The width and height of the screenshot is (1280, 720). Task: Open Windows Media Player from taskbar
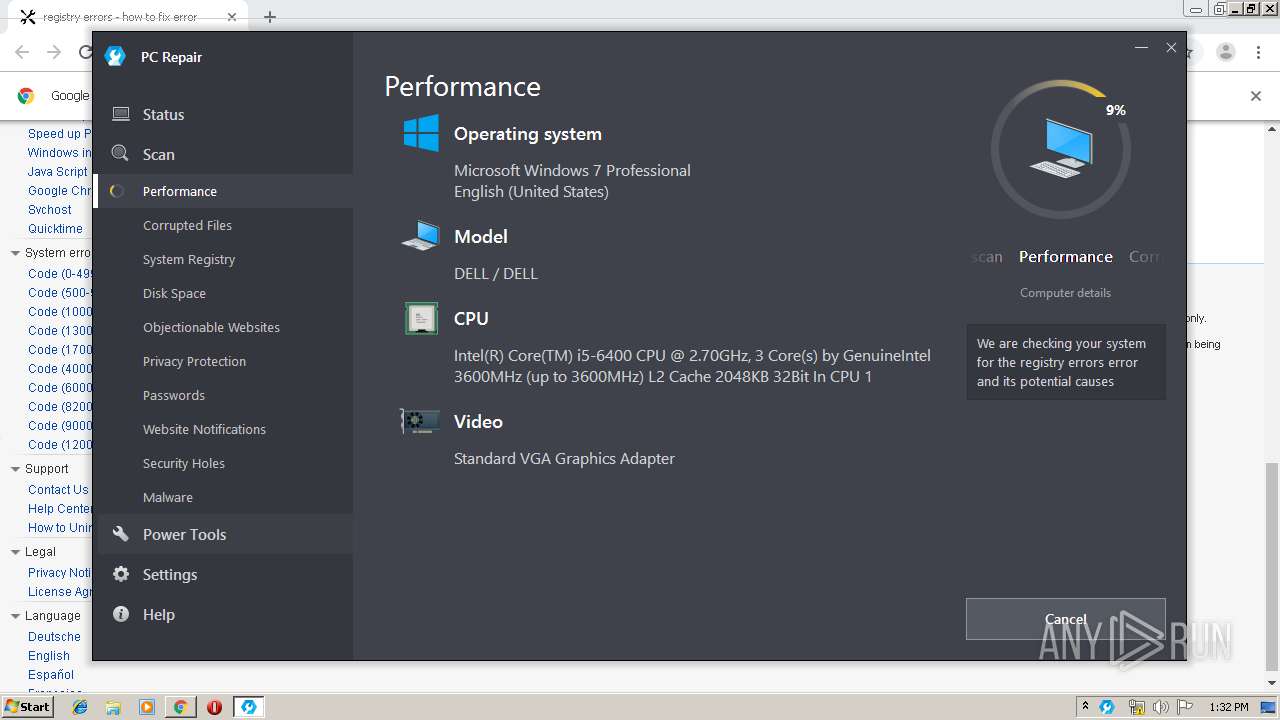(x=147, y=707)
